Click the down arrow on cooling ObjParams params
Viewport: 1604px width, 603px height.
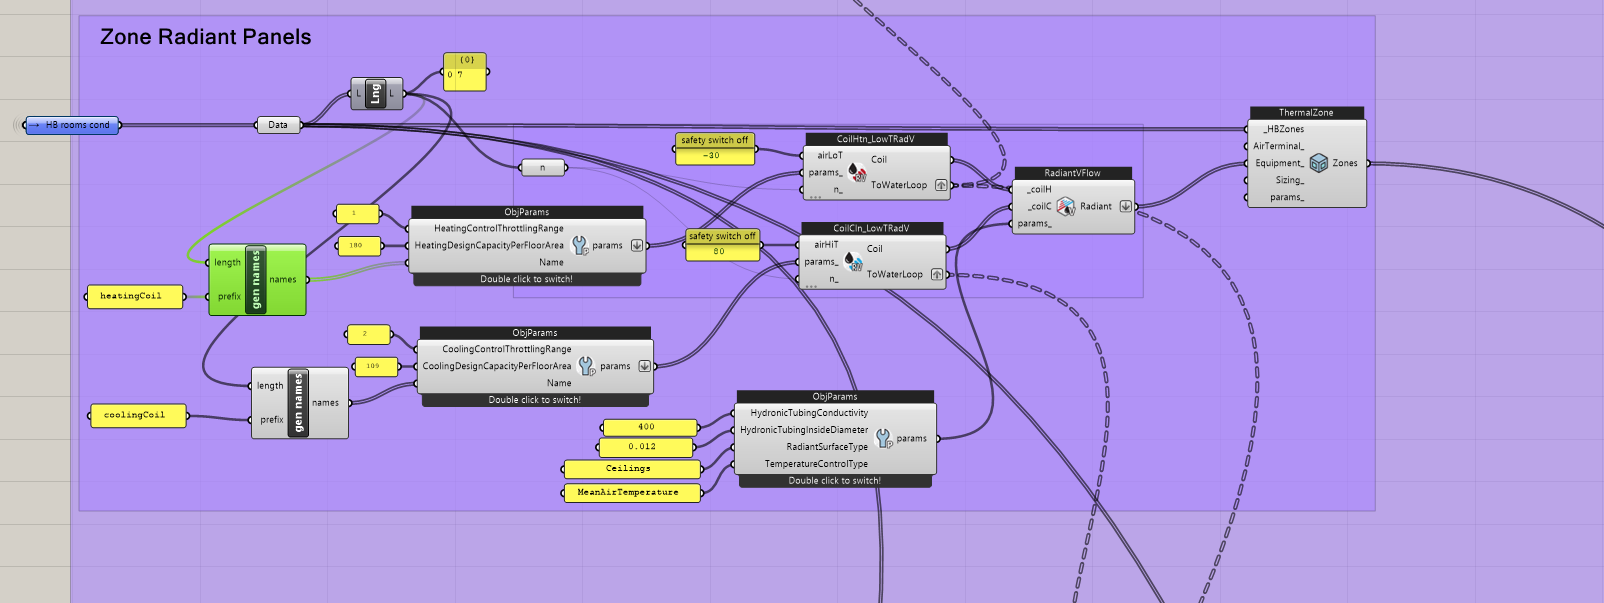point(644,366)
